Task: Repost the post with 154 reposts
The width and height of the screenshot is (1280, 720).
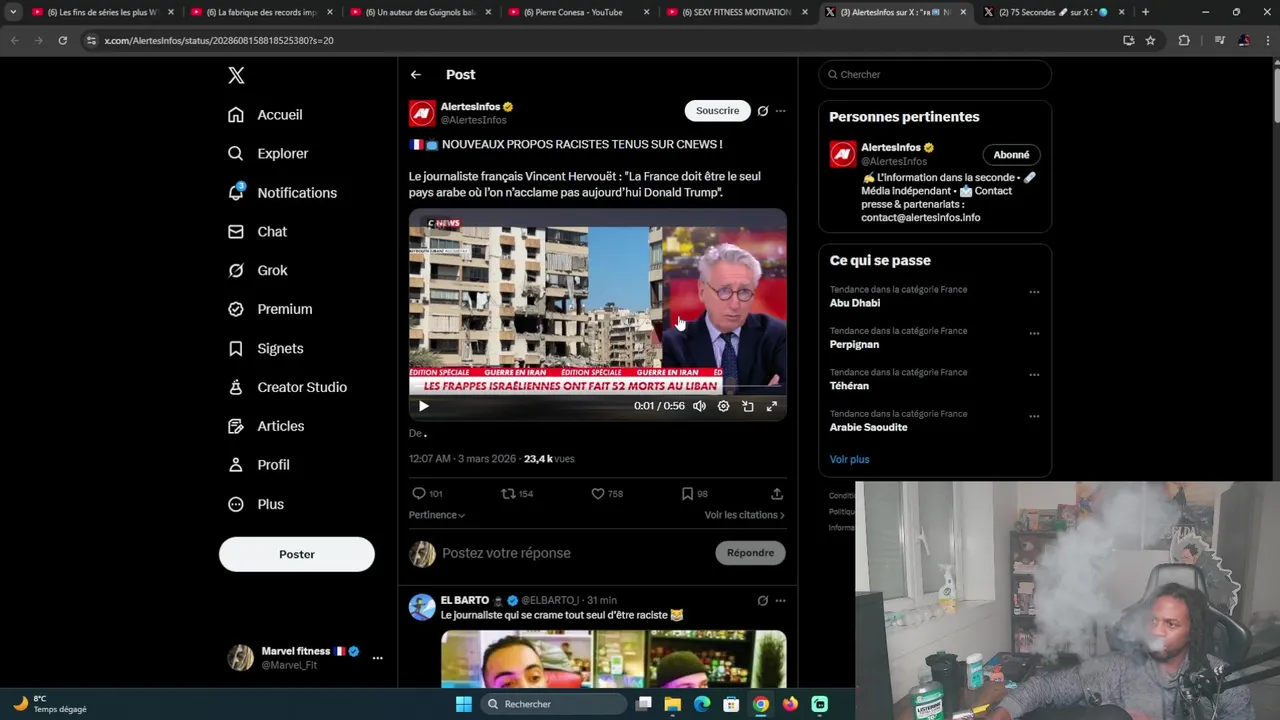Action: (x=508, y=494)
